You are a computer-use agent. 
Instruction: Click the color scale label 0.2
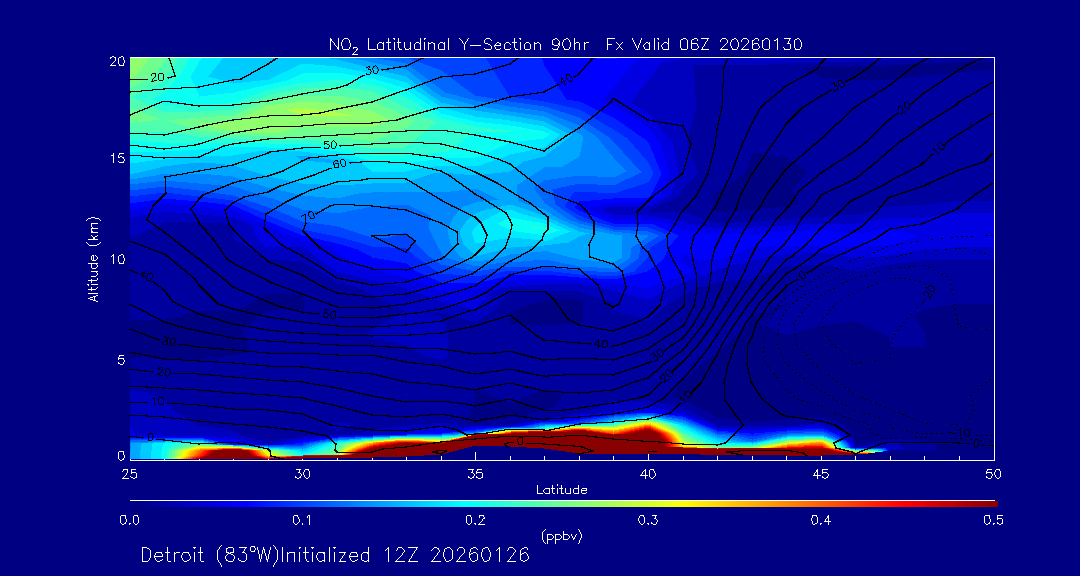click(475, 521)
